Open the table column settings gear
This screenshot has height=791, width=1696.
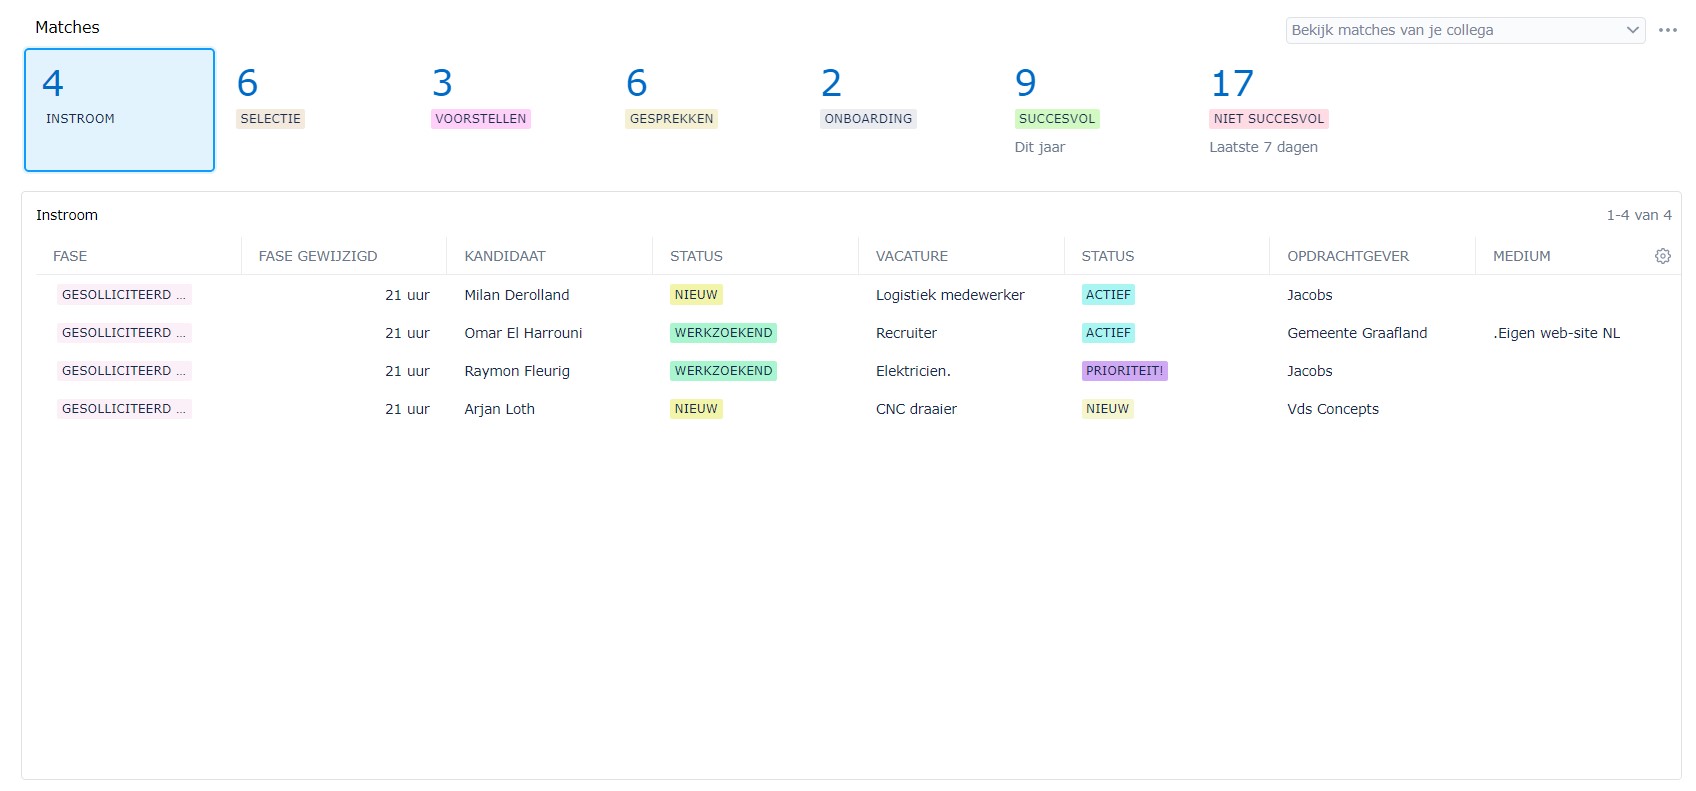click(x=1662, y=256)
